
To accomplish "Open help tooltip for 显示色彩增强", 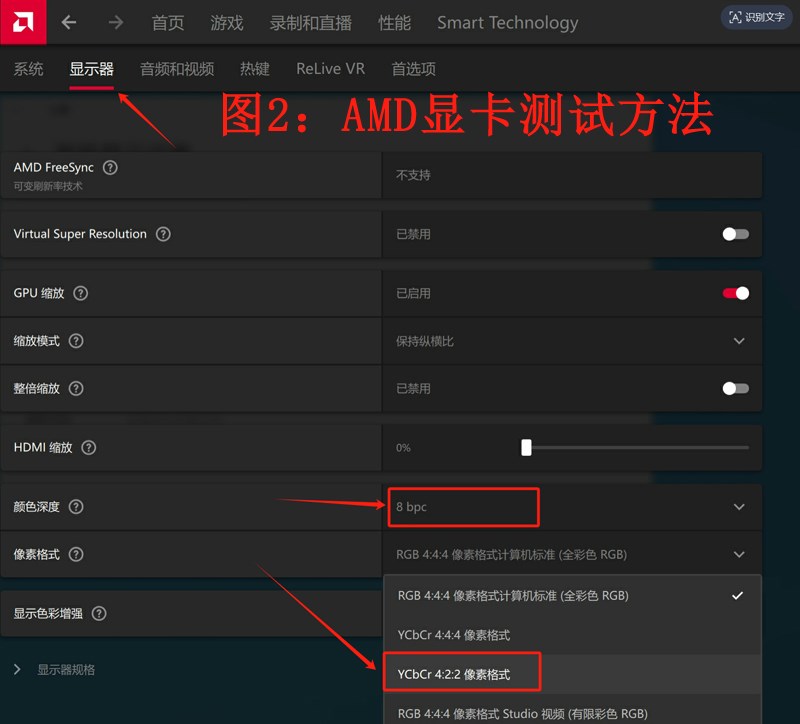I will click(x=99, y=614).
